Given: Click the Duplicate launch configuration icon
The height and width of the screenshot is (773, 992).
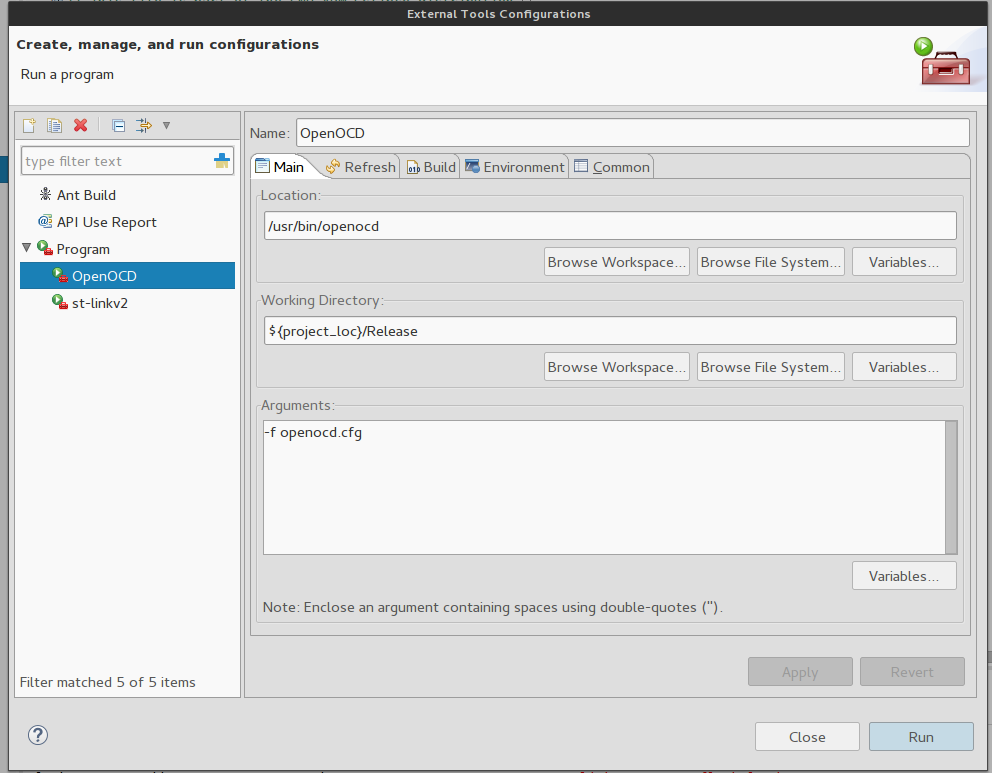Looking at the screenshot, I should click(54, 125).
